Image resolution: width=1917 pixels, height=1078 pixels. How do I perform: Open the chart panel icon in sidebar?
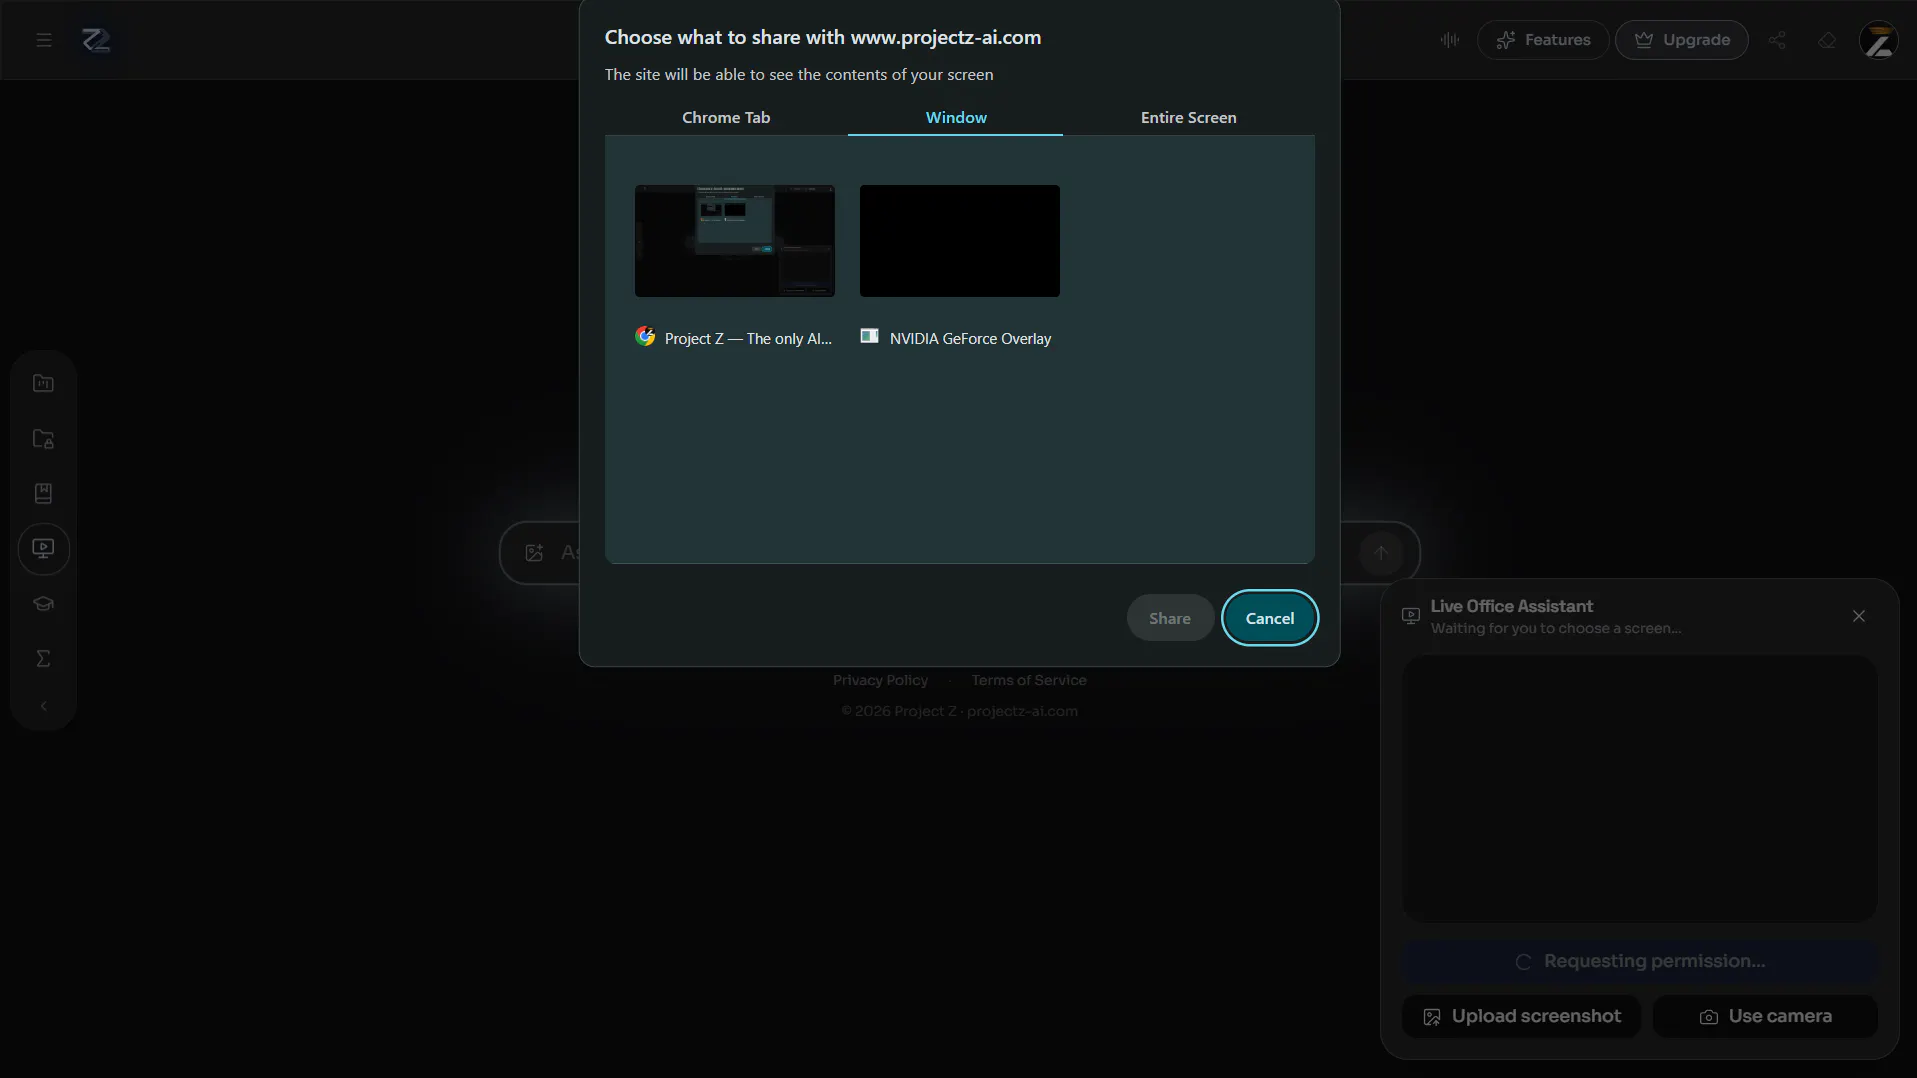pos(43,383)
